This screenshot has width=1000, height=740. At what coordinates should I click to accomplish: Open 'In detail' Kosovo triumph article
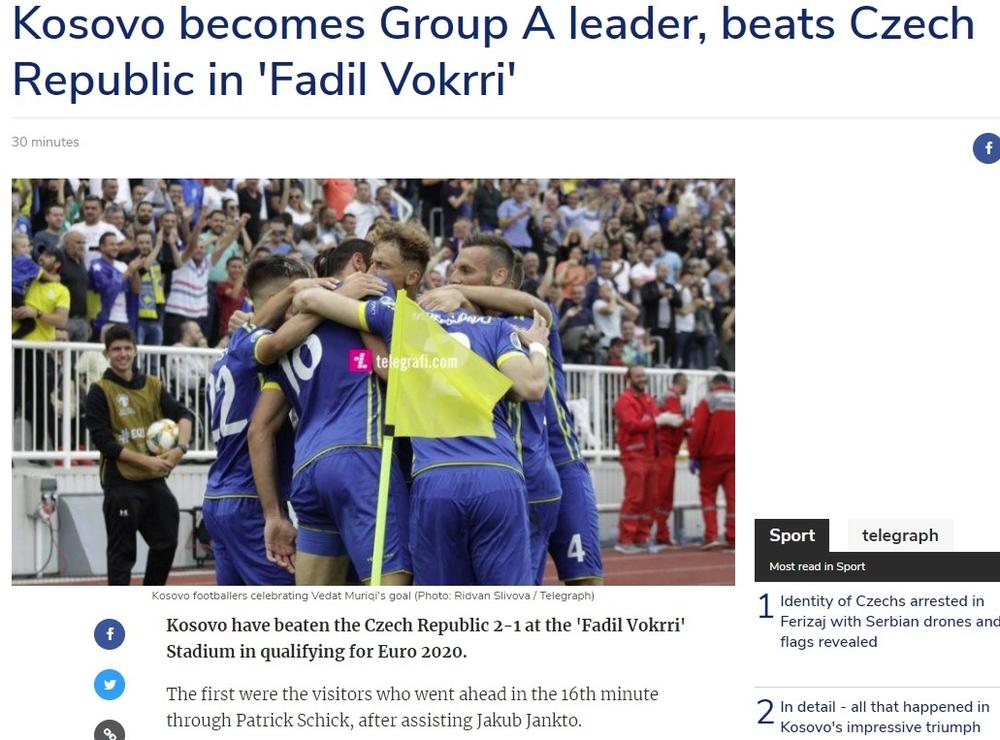coord(885,717)
